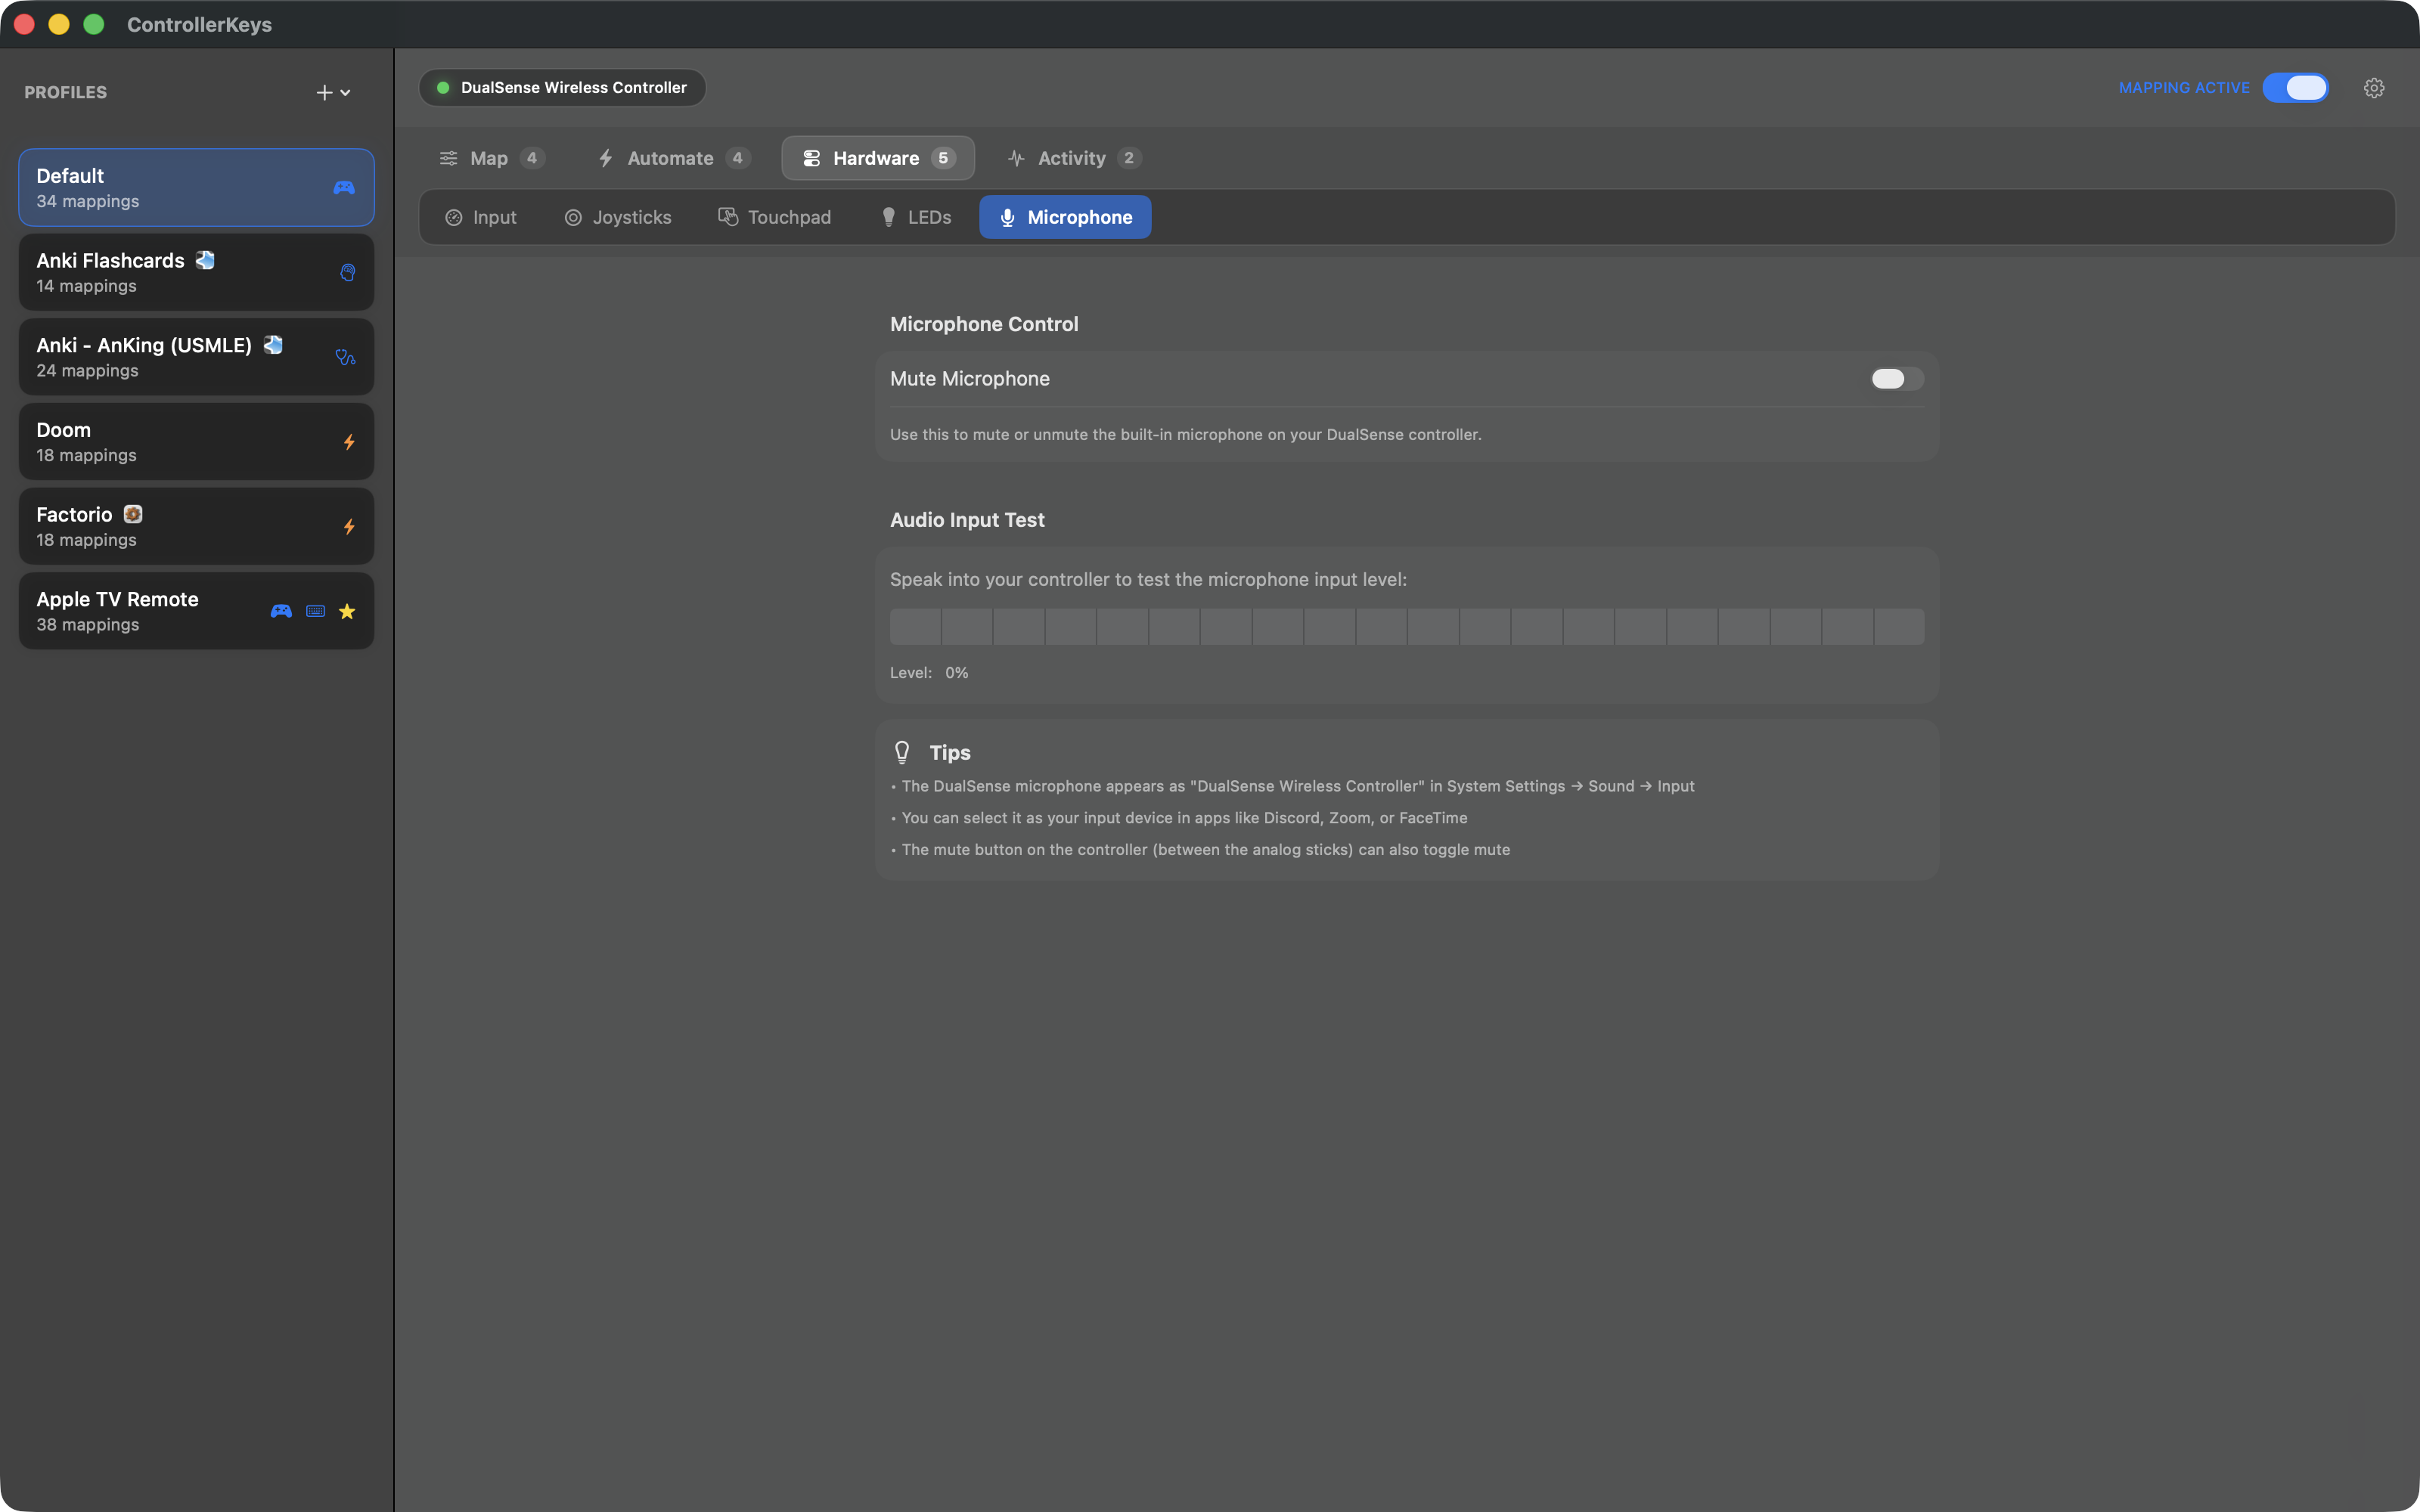Select the Anki - AnKing (USMLE) profile
Screen dimensions: 2420x1512
[196, 357]
